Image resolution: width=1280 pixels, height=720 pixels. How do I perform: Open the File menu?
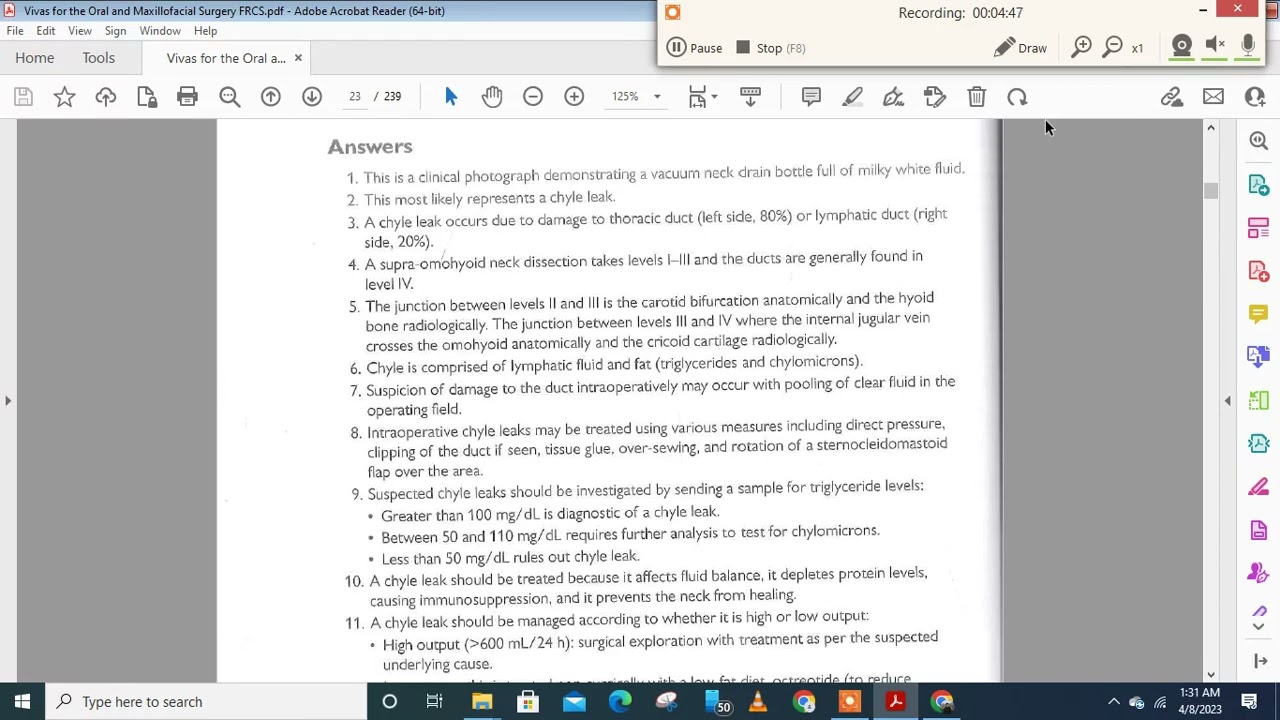[x=15, y=31]
